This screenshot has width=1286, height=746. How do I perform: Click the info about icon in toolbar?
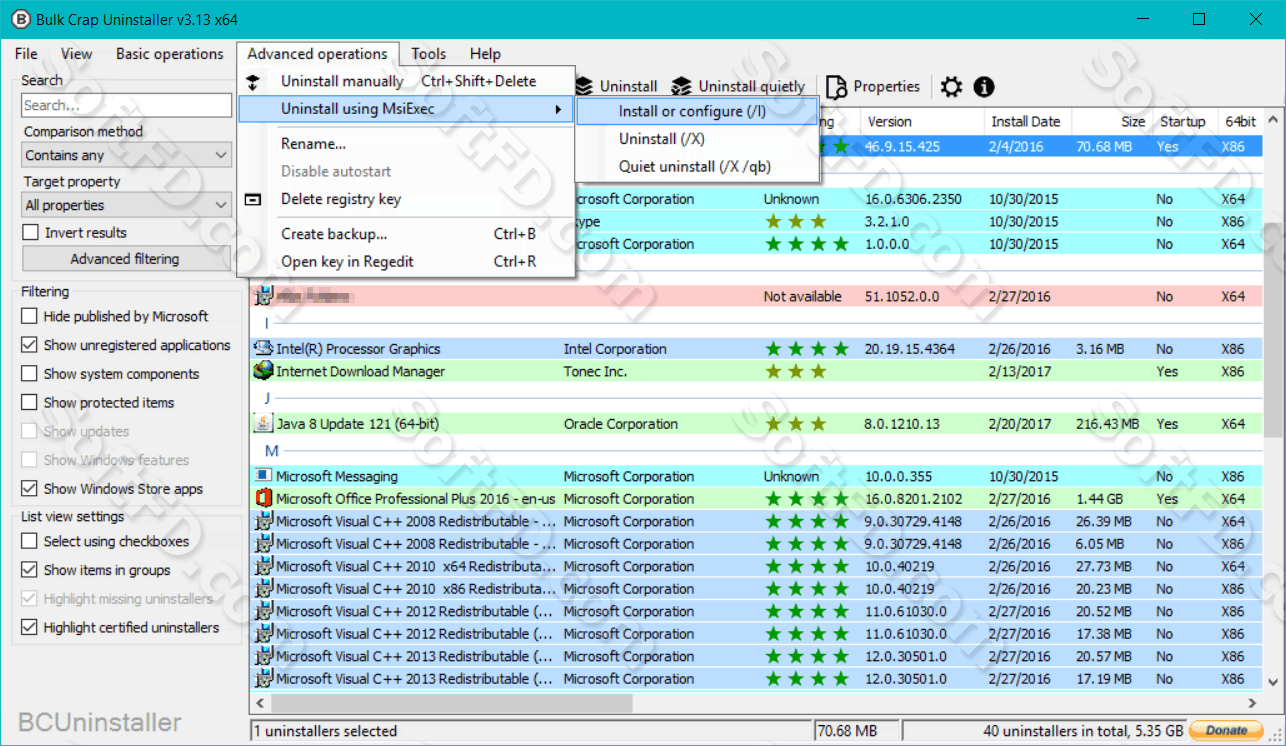(984, 87)
